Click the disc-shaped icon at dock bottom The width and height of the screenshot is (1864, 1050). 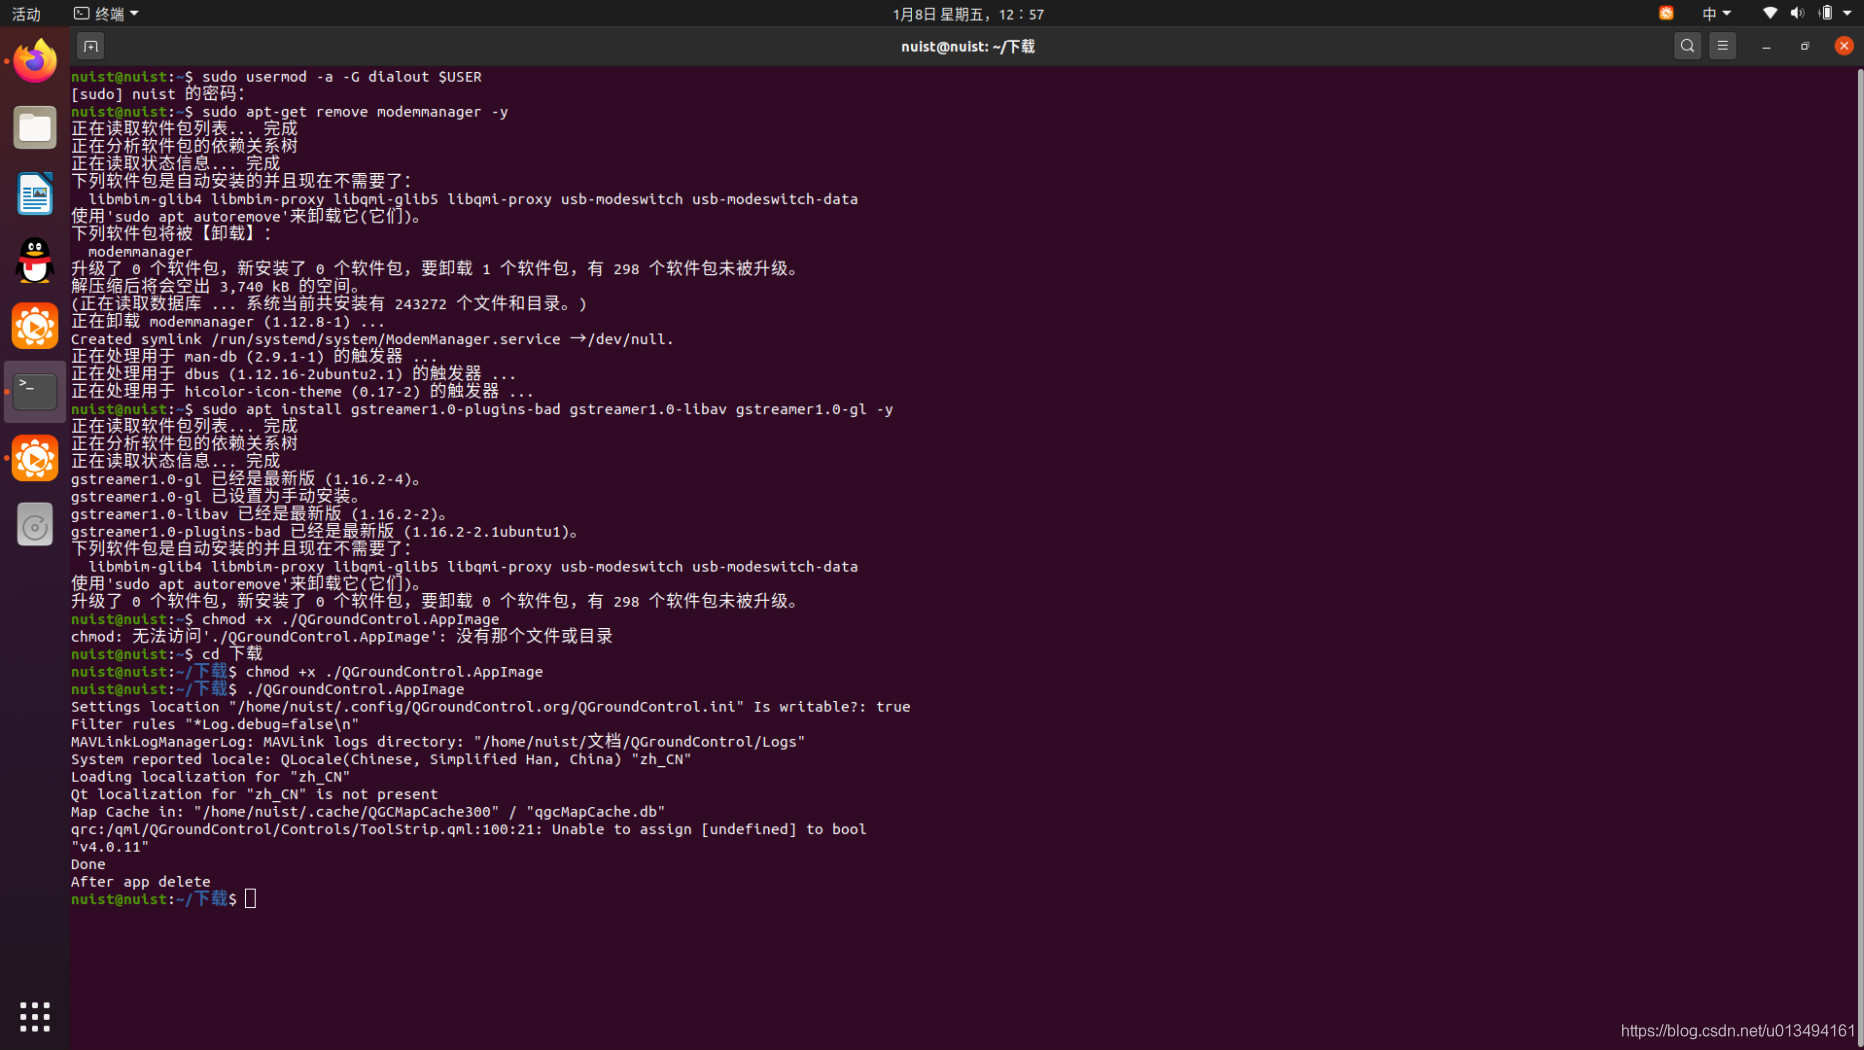pyautogui.click(x=35, y=523)
